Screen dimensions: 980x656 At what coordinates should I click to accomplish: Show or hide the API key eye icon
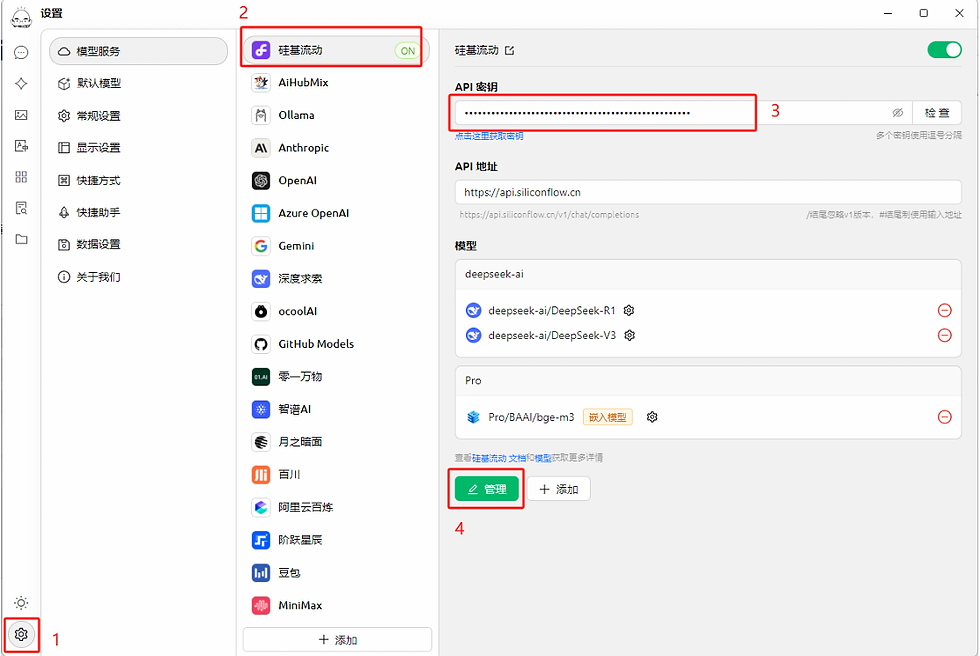click(898, 113)
